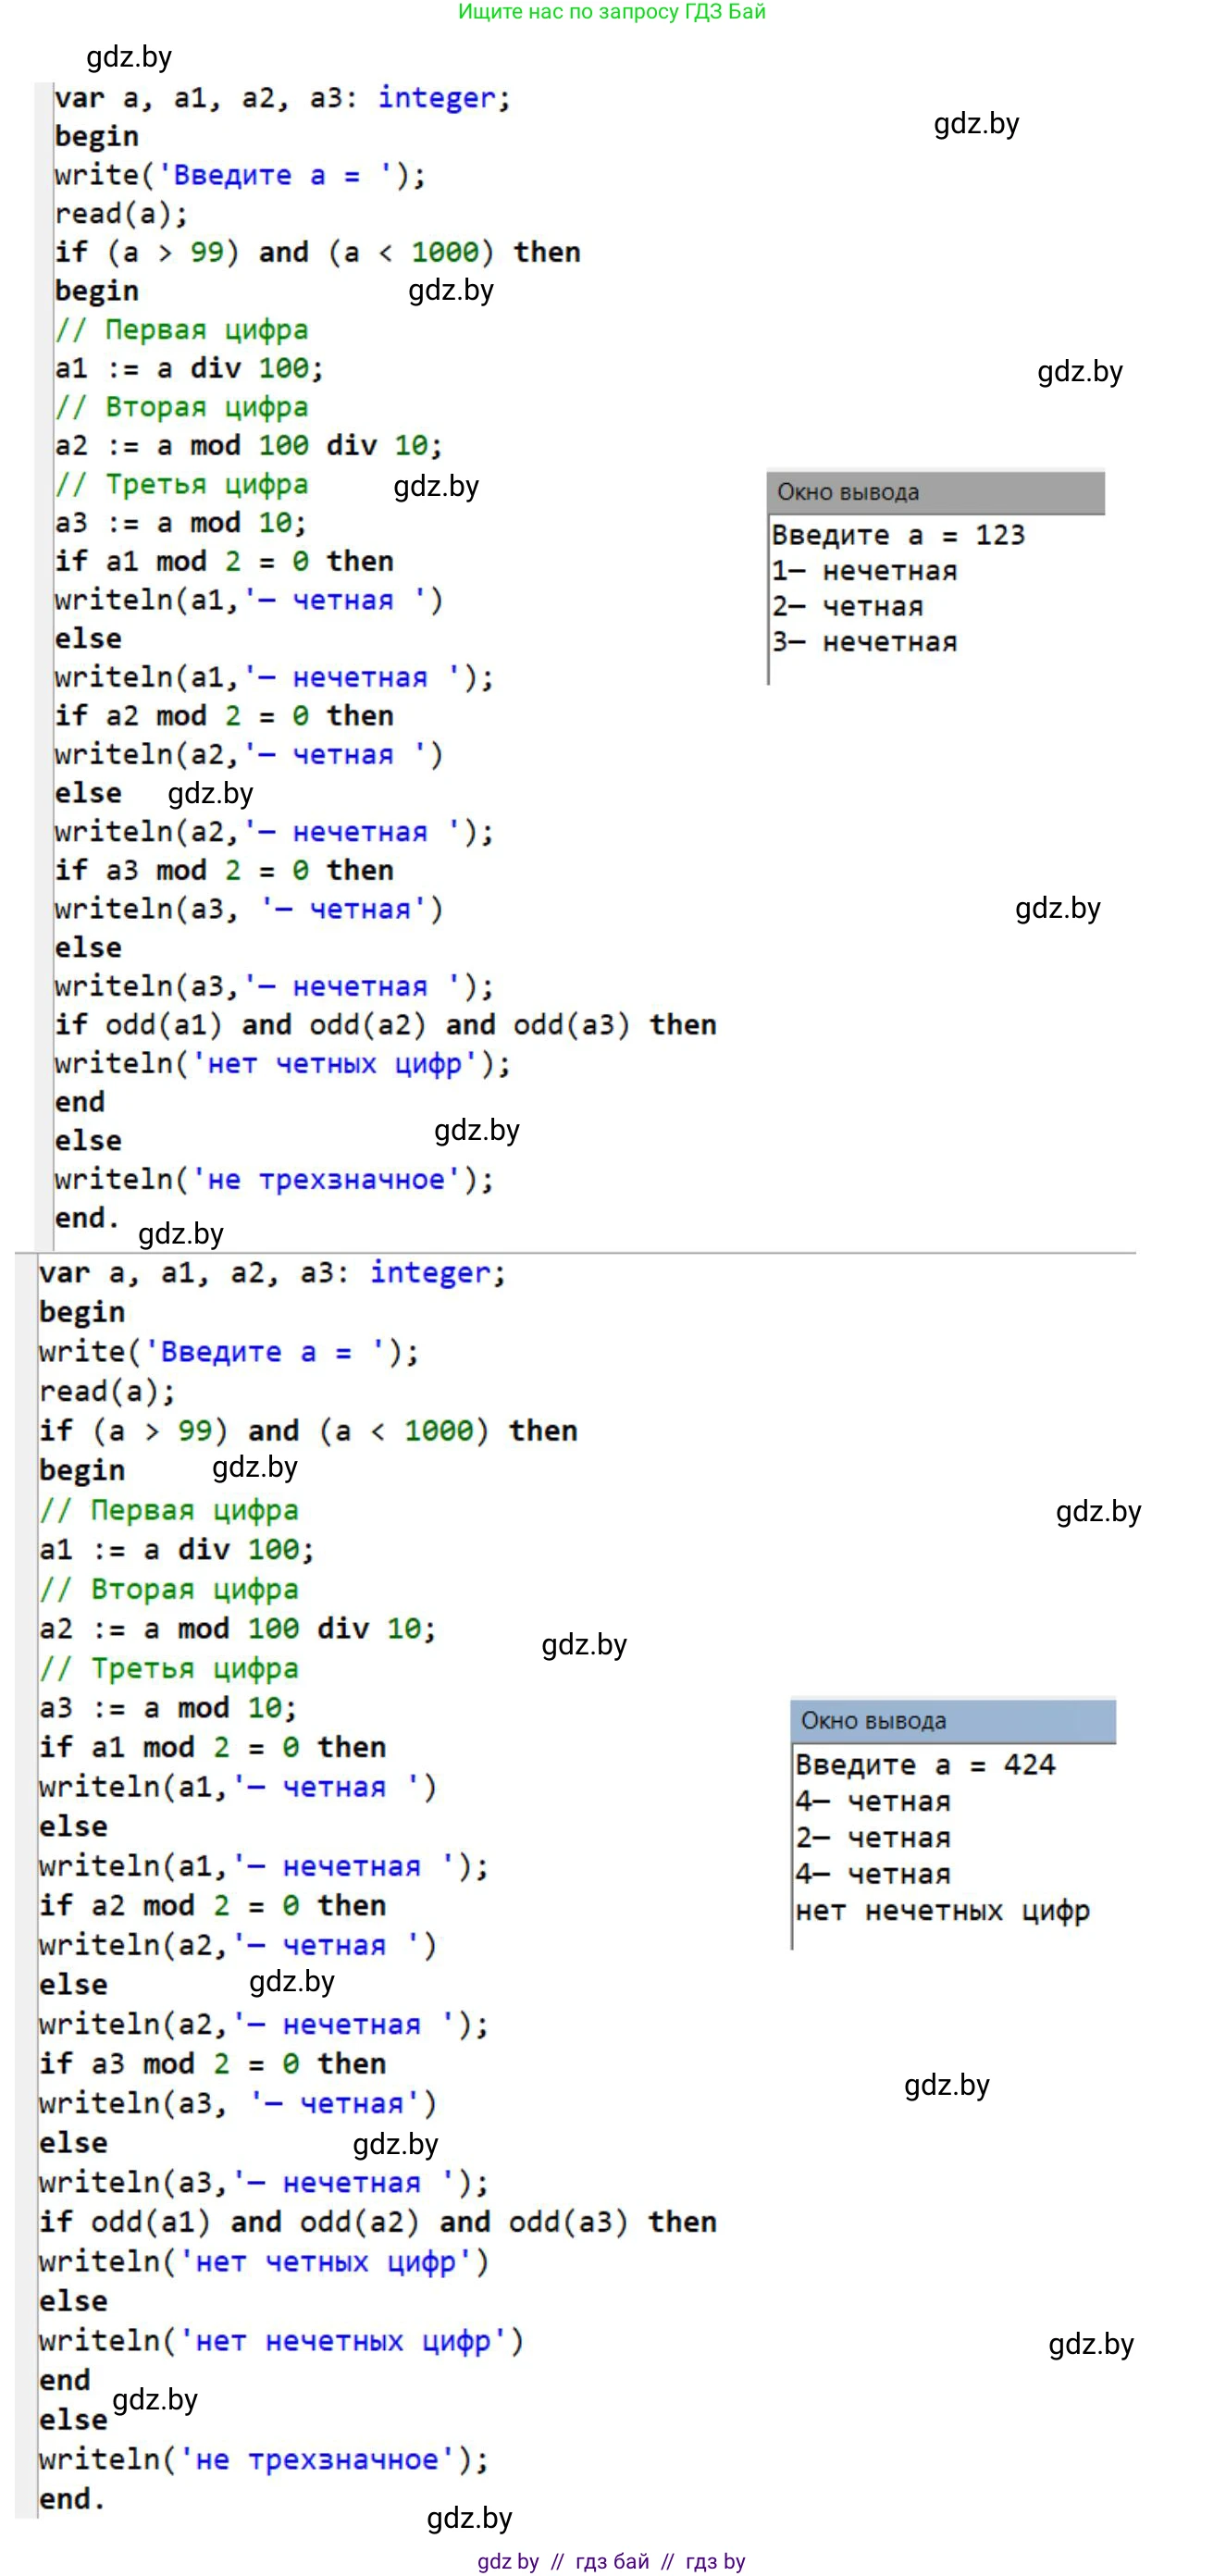Click "2– четная" in the 424 output window
Viewport: 1226px width, 2576px height.
pos(872,1837)
